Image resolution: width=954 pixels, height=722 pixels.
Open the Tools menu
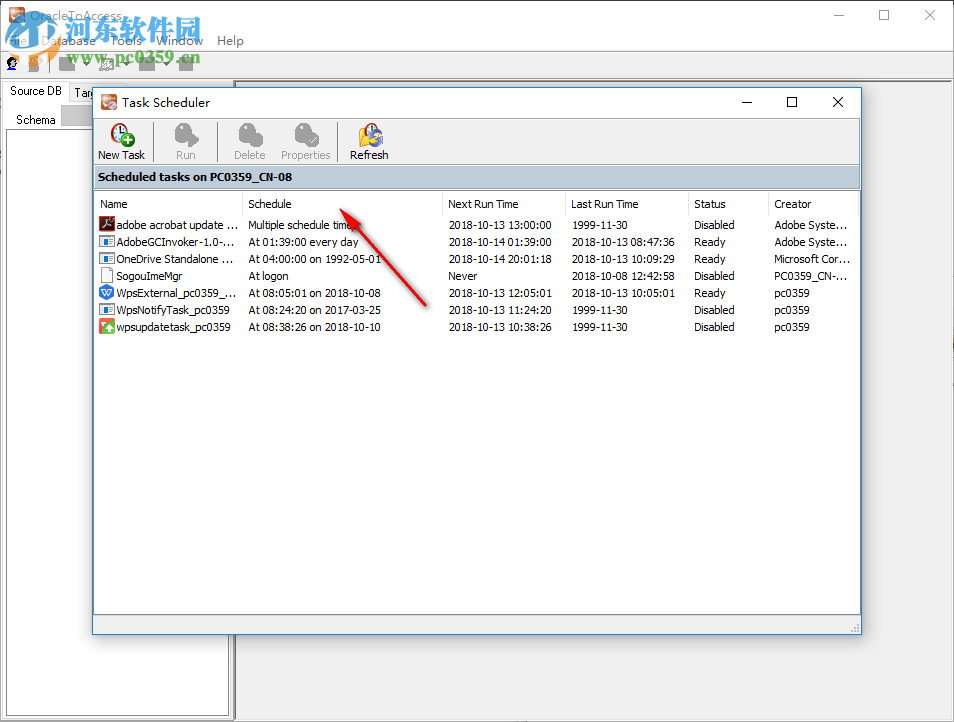(125, 40)
